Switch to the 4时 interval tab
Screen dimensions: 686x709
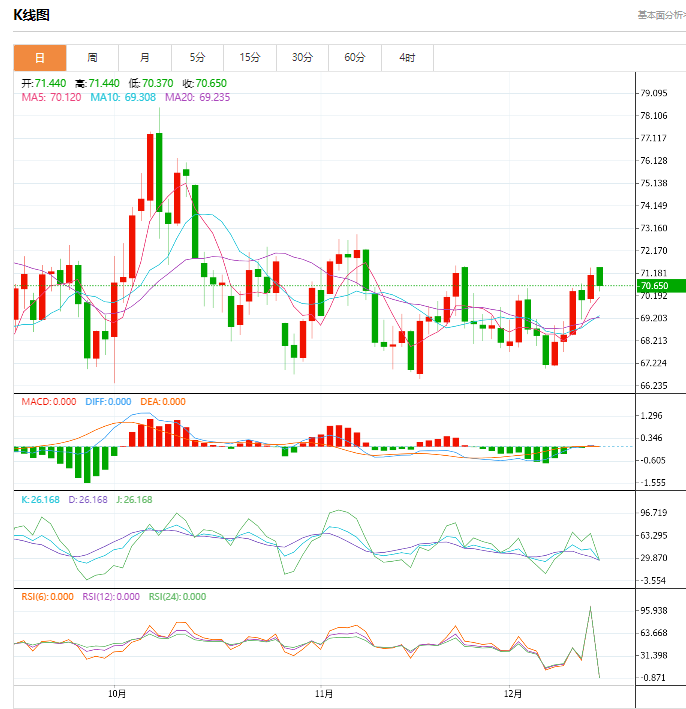click(x=407, y=58)
